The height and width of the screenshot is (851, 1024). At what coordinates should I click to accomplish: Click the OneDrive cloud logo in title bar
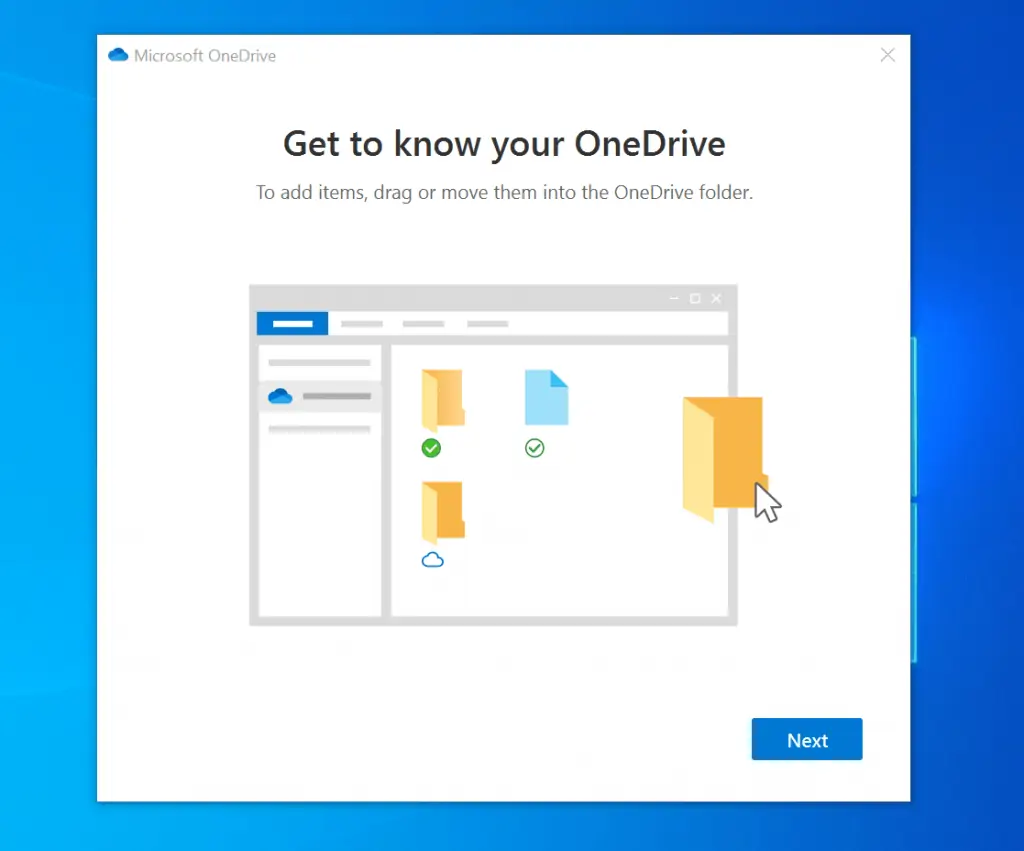(118, 55)
